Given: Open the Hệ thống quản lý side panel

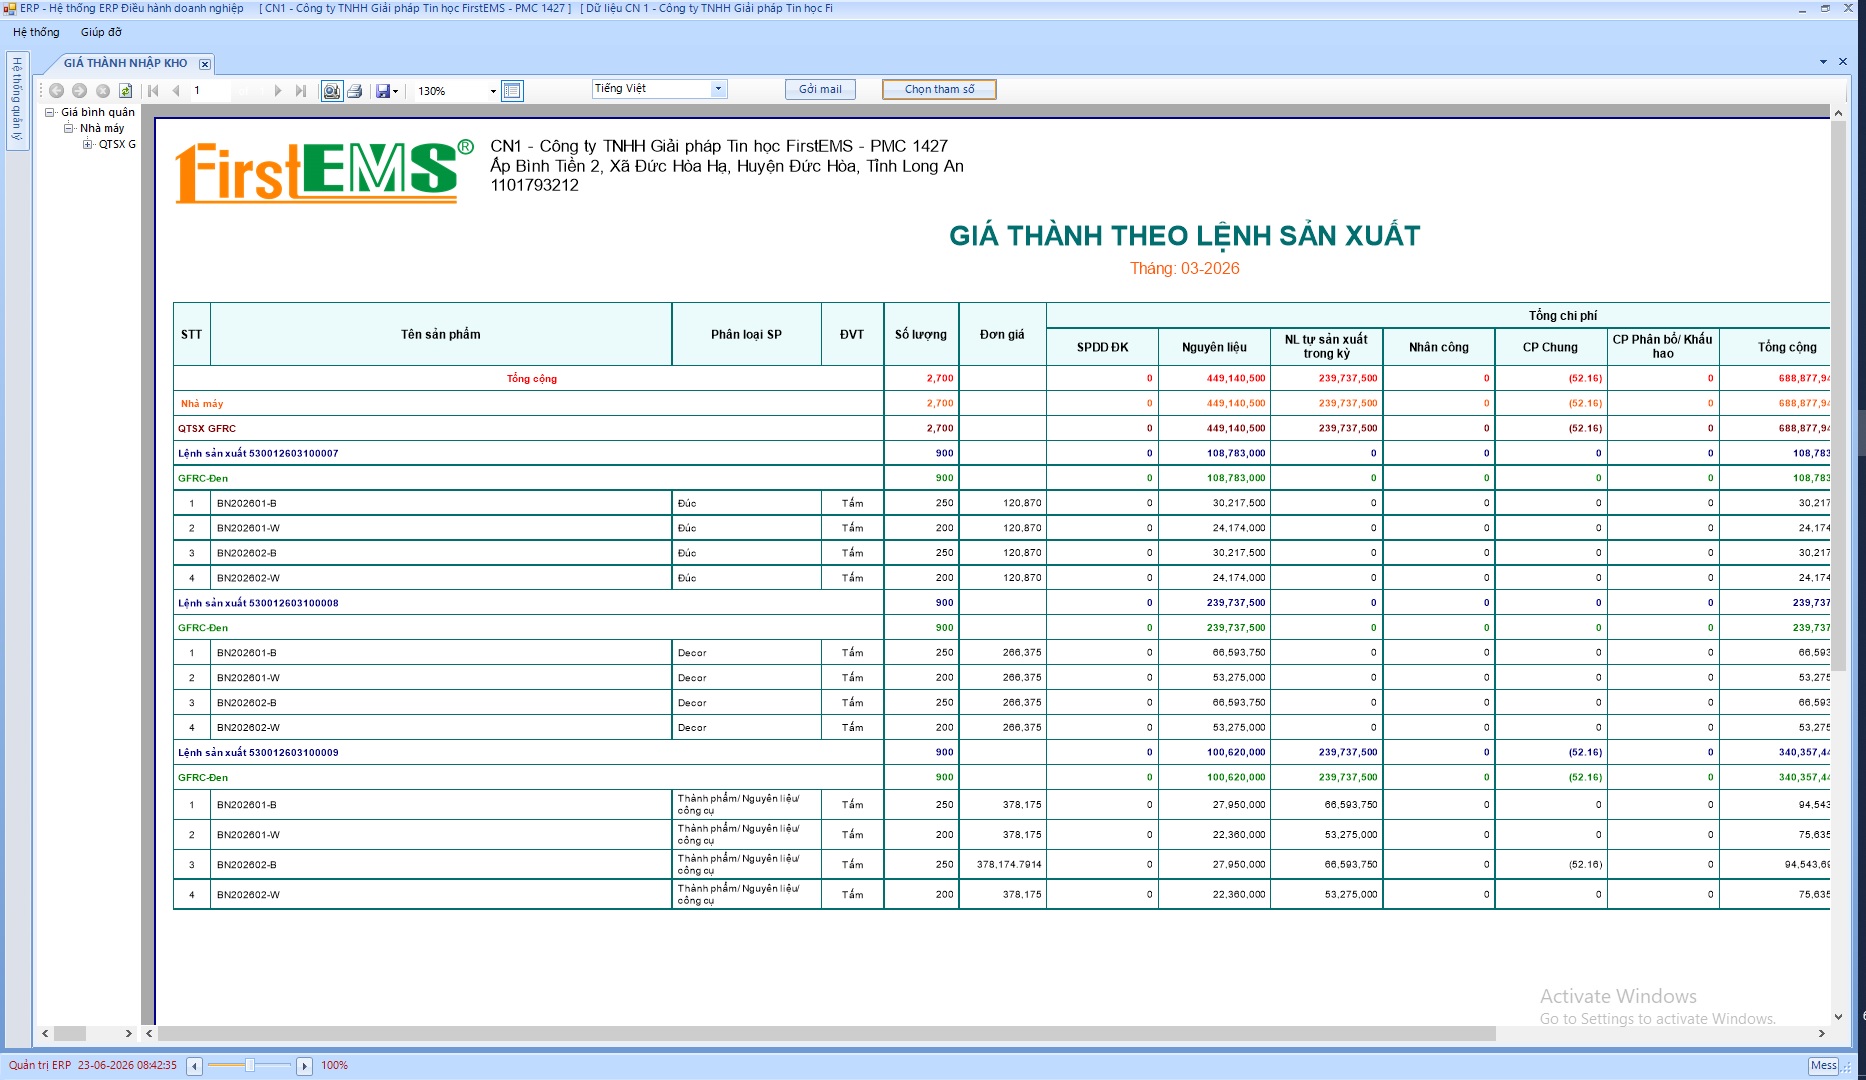Looking at the screenshot, I should point(17,100).
